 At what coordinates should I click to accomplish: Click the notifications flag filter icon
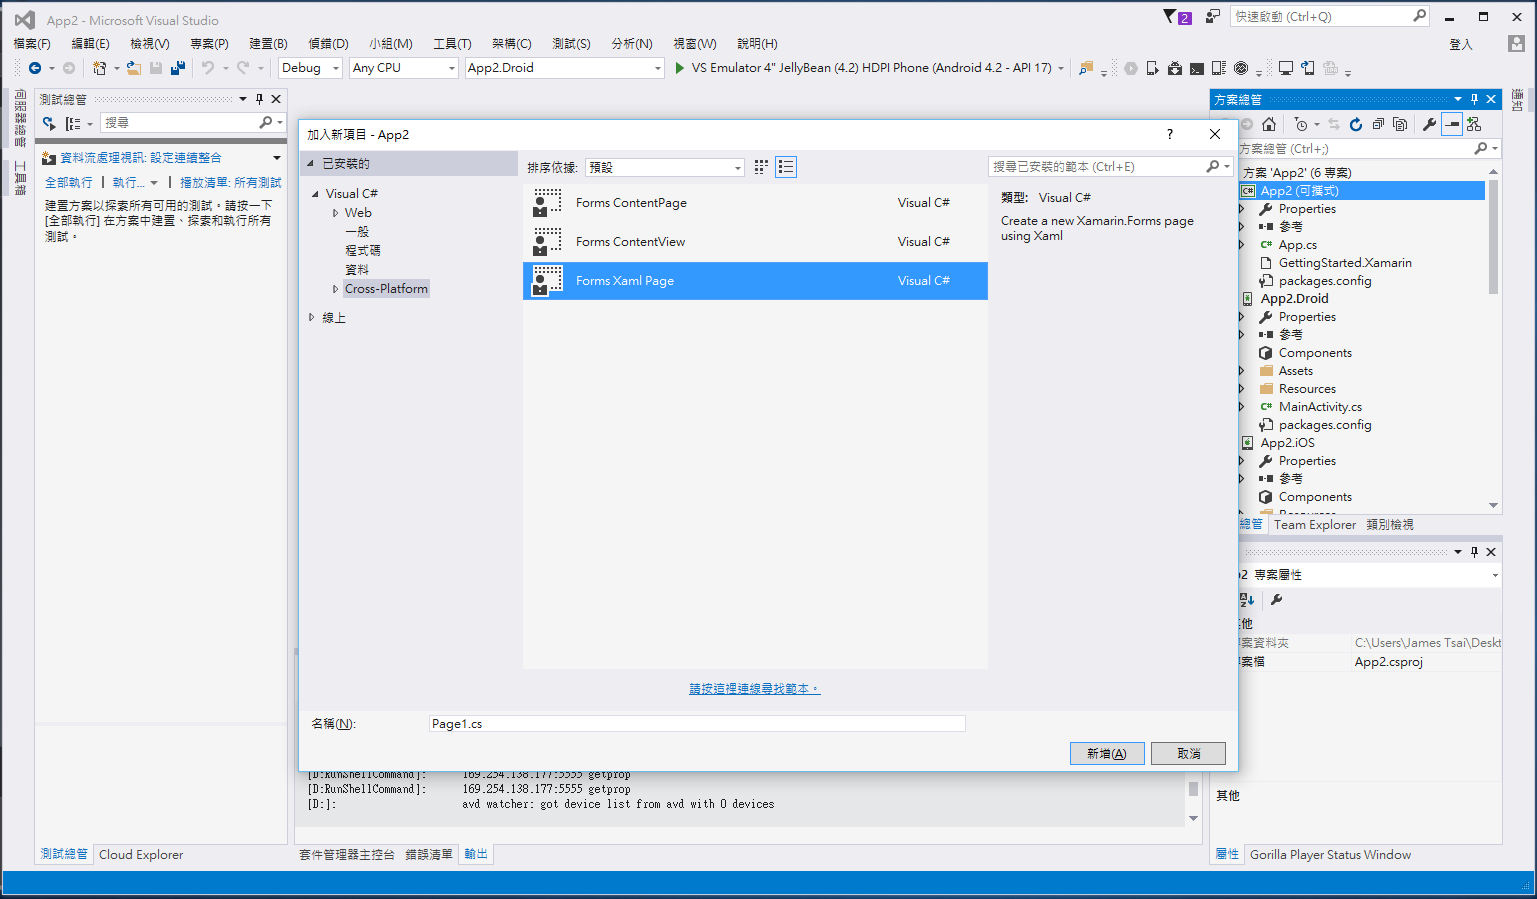1171,16
